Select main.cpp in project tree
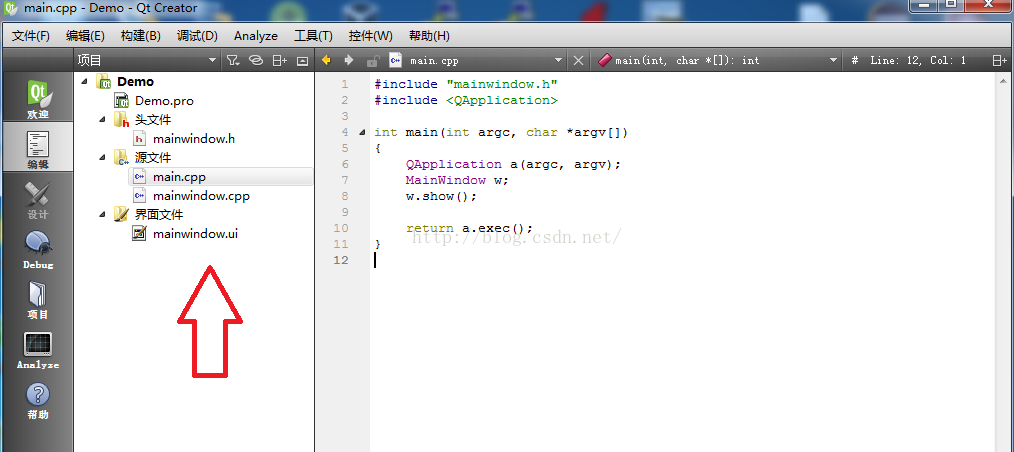 click(179, 177)
